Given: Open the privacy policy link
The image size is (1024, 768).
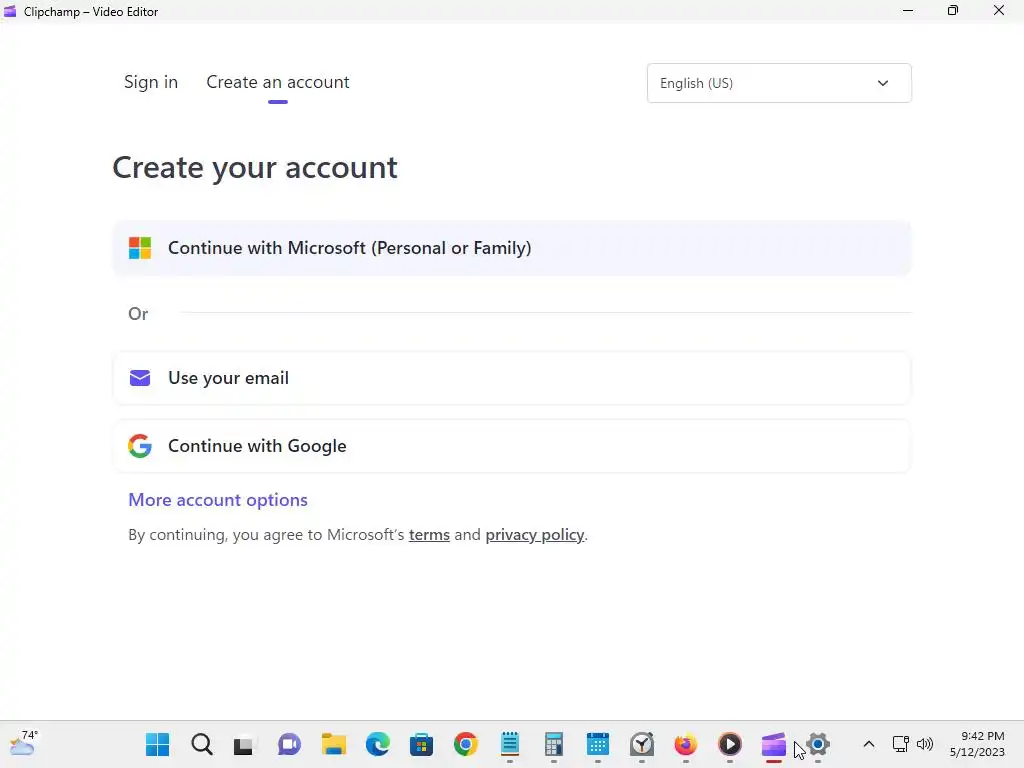Looking at the screenshot, I should pyautogui.click(x=535, y=535).
